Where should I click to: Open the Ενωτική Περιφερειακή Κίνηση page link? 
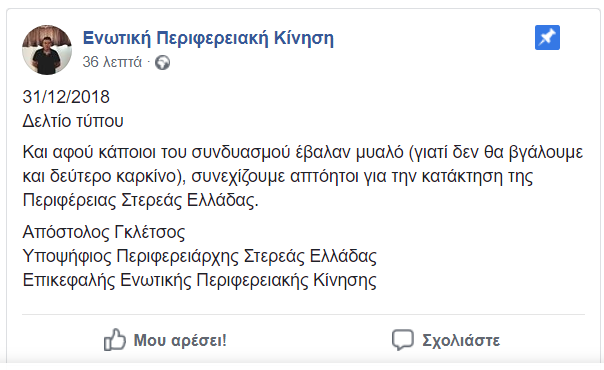pyautogui.click(x=208, y=38)
